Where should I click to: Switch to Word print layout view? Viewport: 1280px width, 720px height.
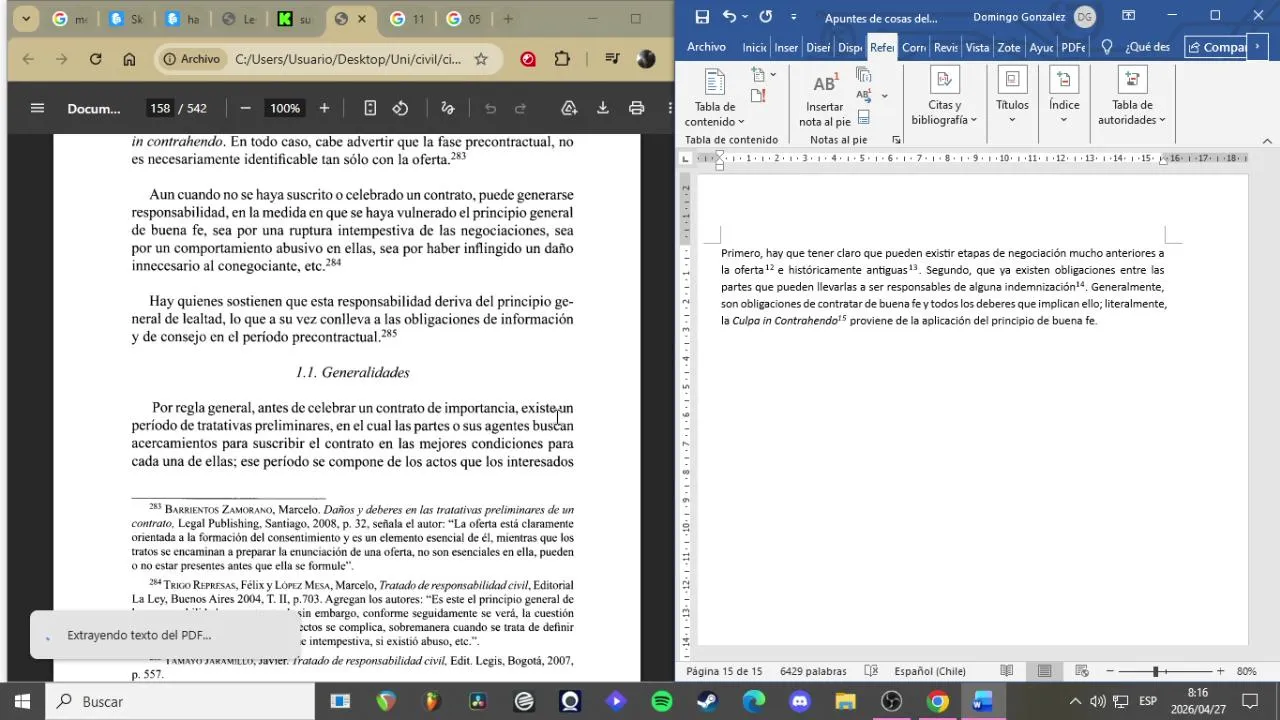point(1044,671)
